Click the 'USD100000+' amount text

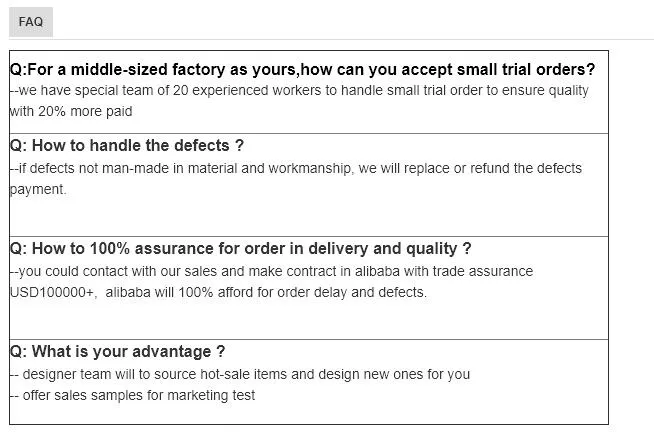(52, 292)
